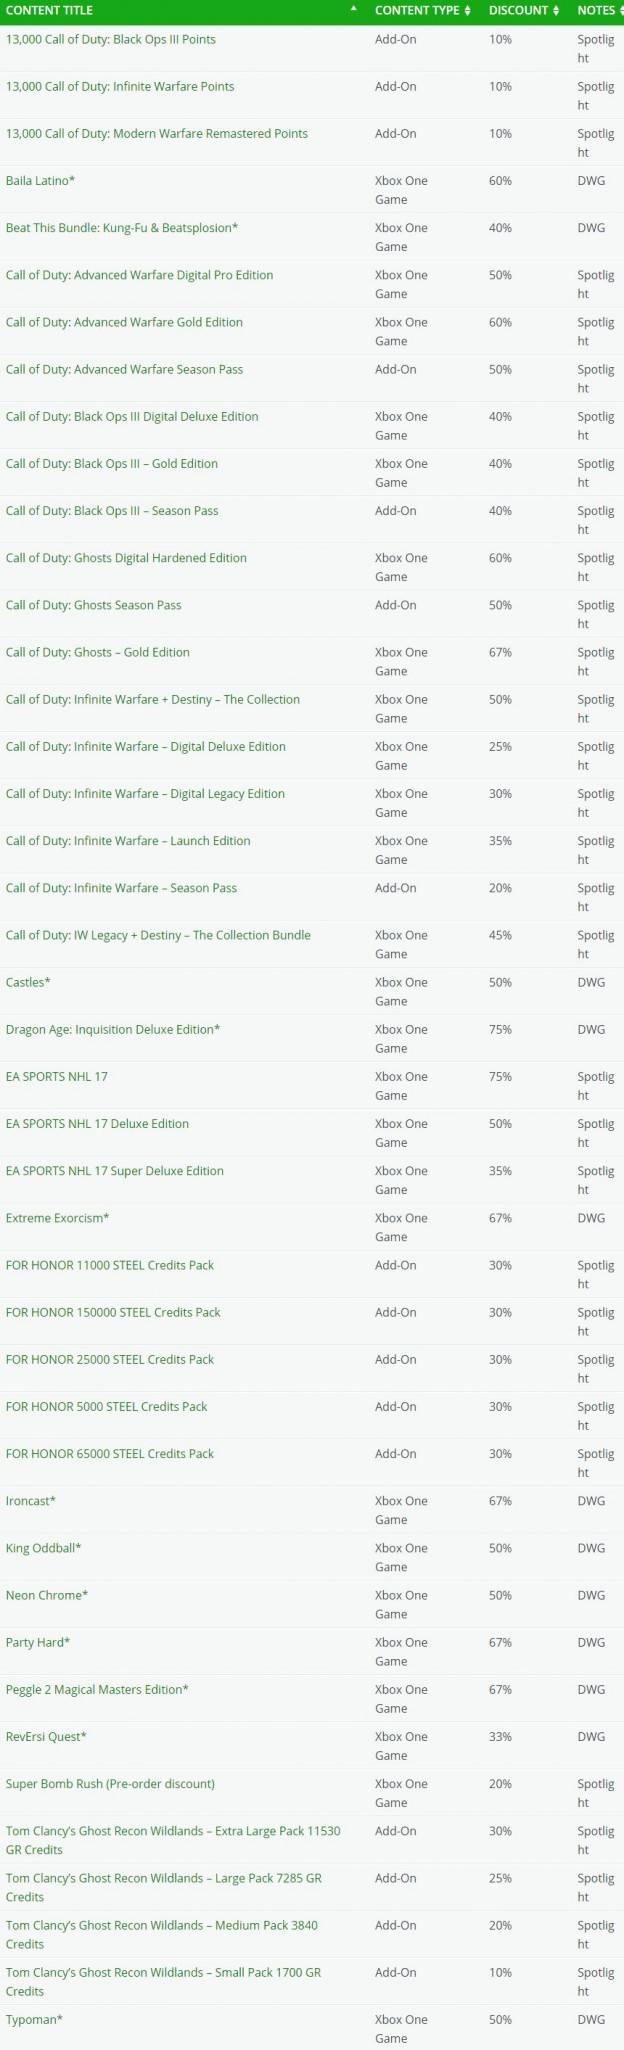Open FOR HONOR 150000 STEEL Credits Pack
The width and height of the screenshot is (624, 2050).
tap(113, 1312)
